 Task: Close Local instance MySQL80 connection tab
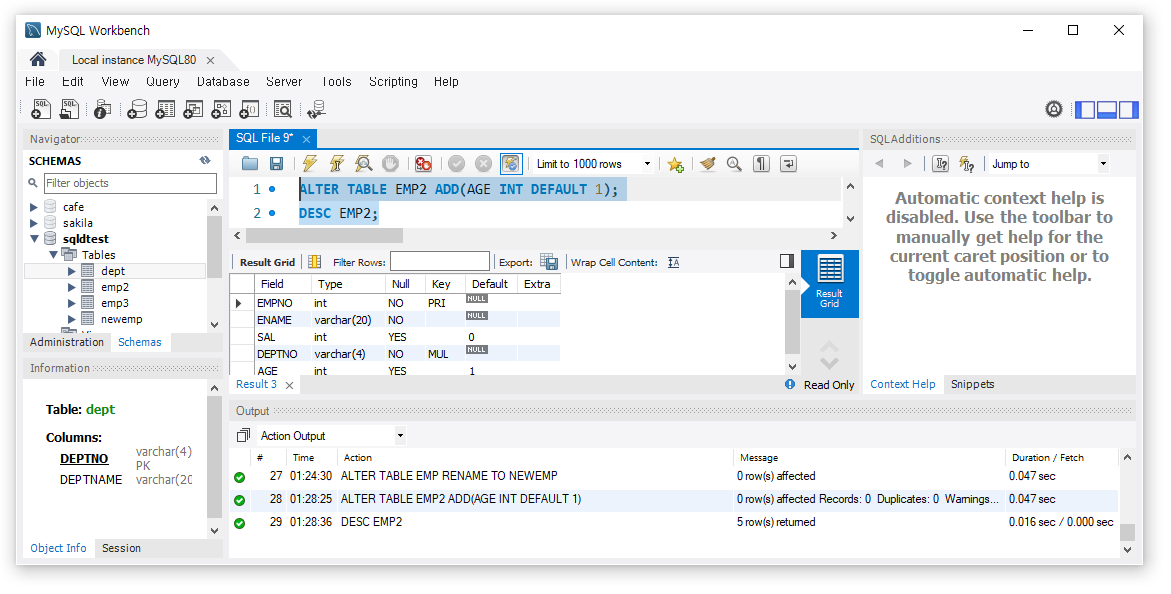(x=211, y=61)
